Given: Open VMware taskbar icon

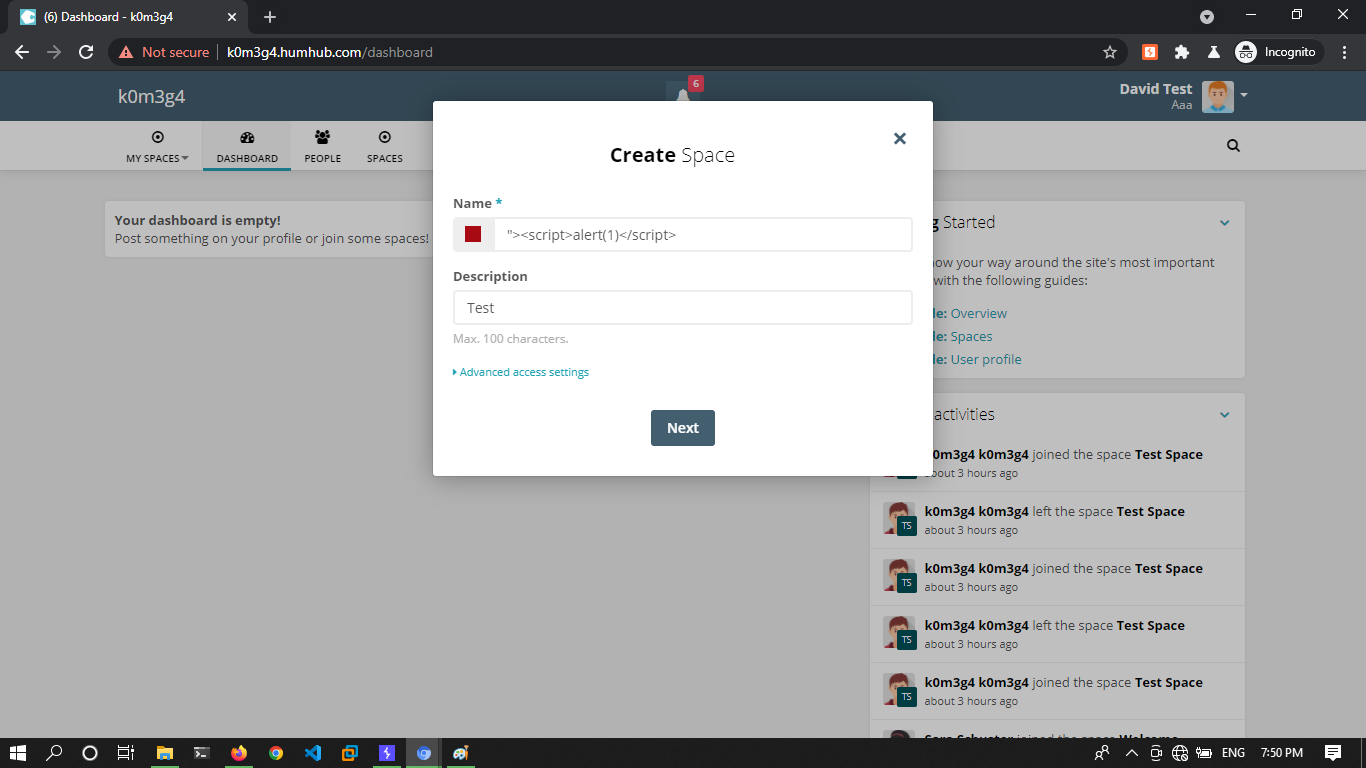Looking at the screenshot, I should (350, 753).
